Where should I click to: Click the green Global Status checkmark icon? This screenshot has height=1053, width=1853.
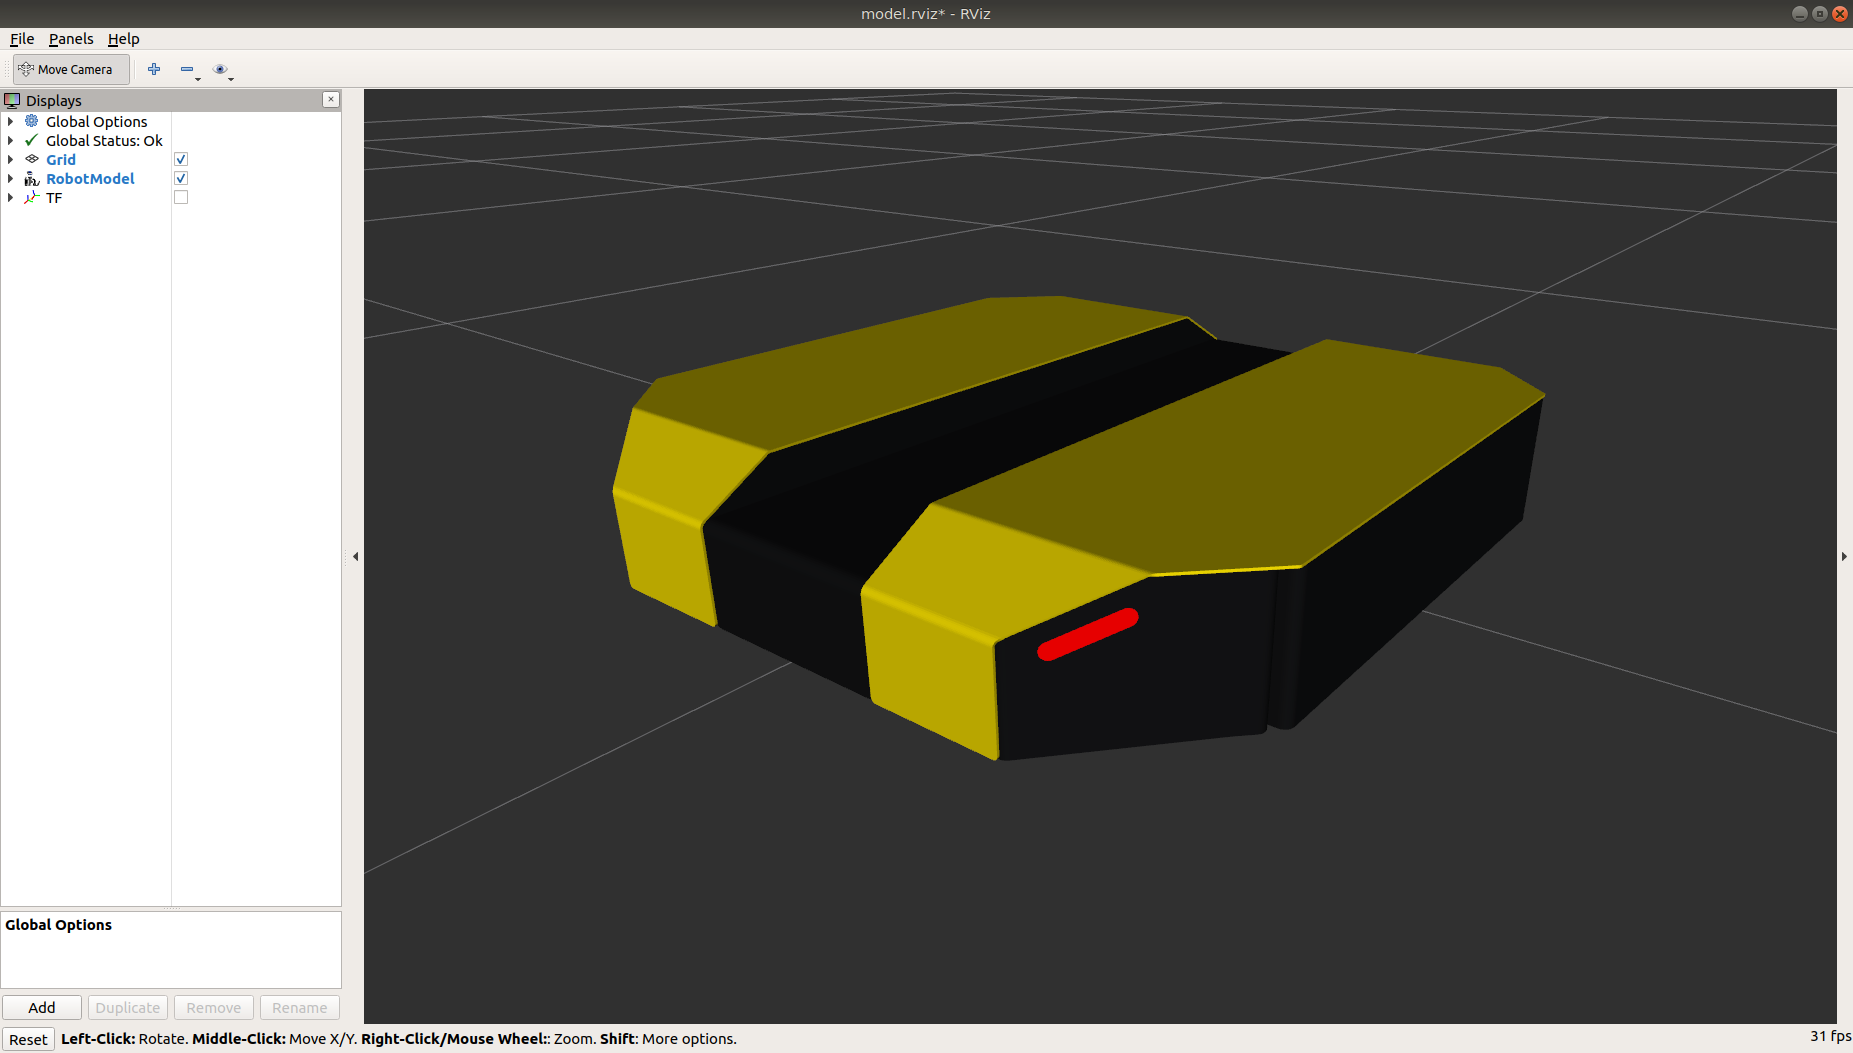32,141
